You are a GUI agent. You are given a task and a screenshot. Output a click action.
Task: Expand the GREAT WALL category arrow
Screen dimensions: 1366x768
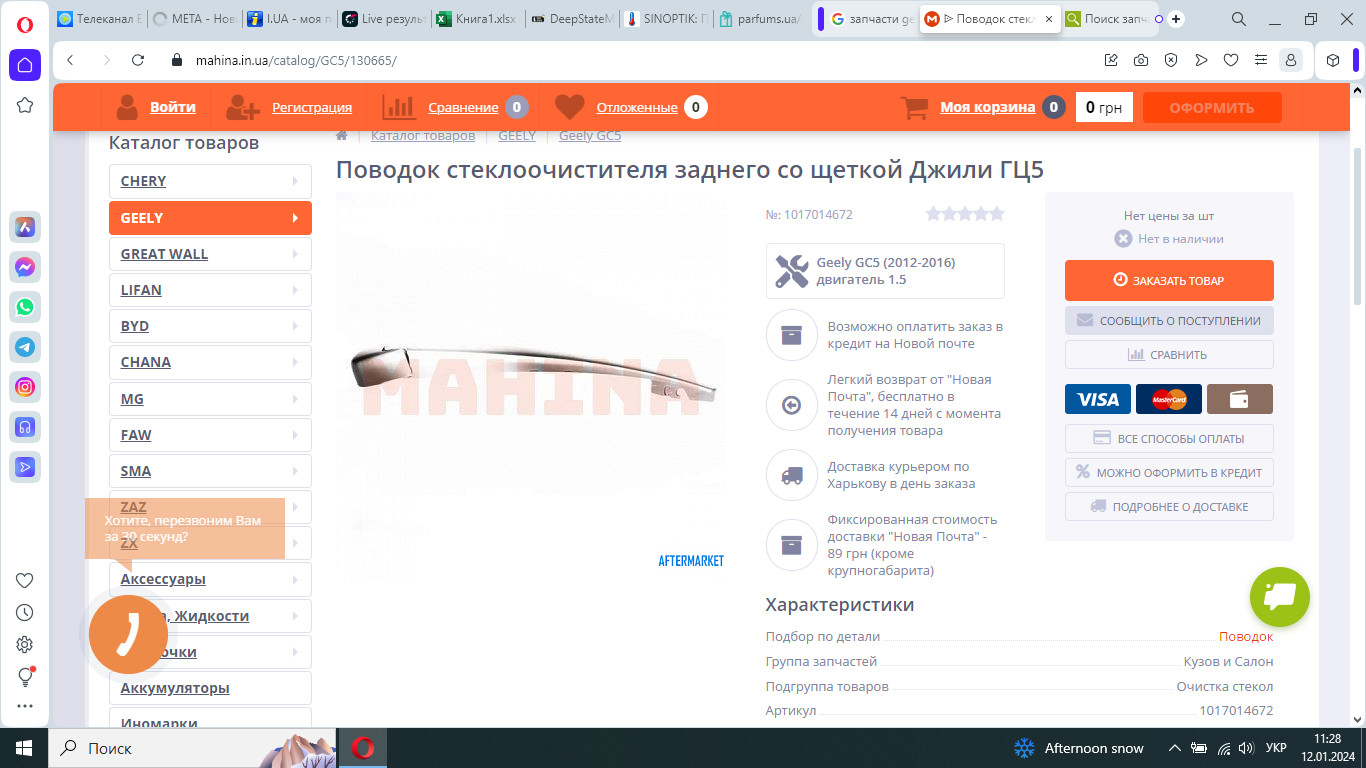(295, 254)
